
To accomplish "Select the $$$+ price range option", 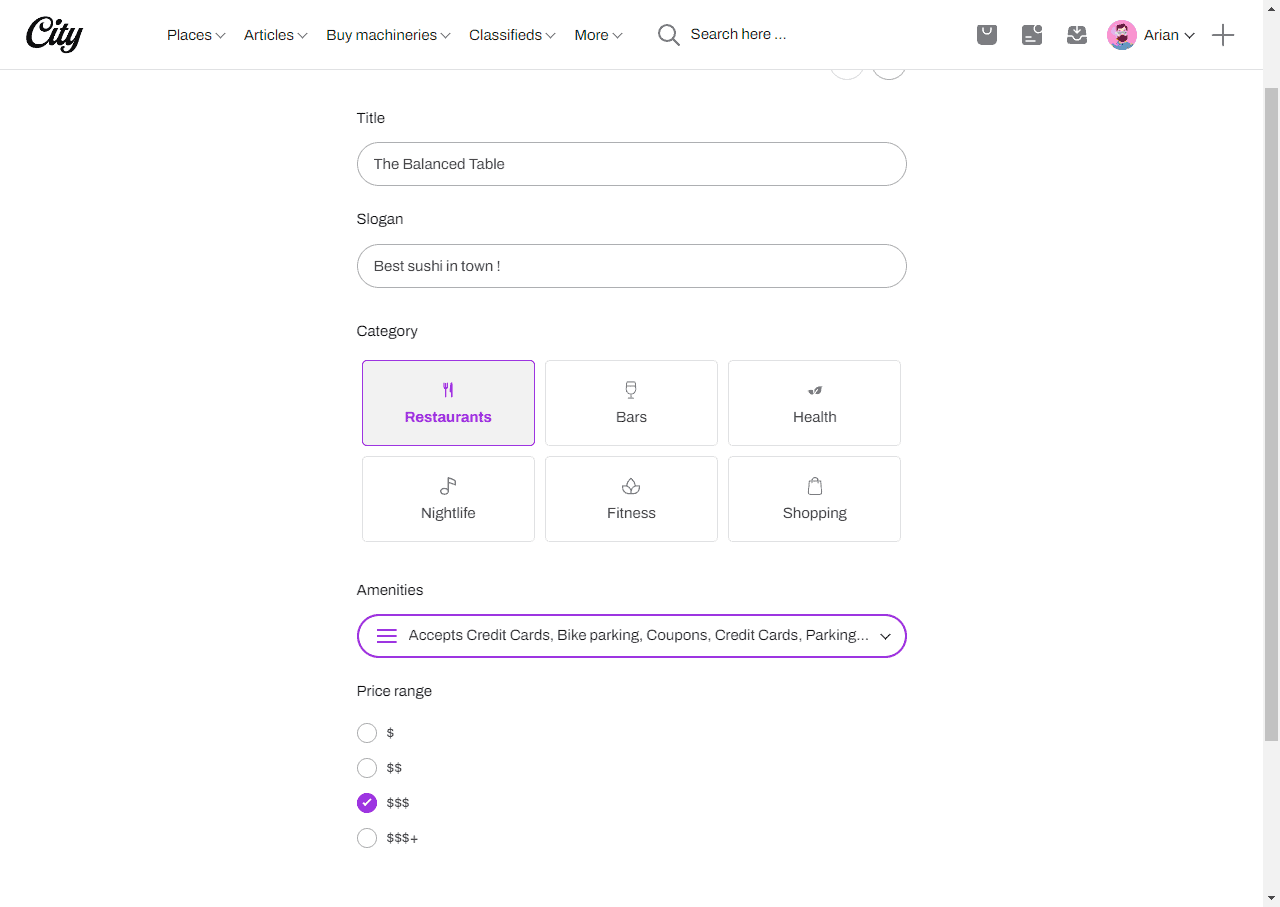I will click(x=367, y=837).
